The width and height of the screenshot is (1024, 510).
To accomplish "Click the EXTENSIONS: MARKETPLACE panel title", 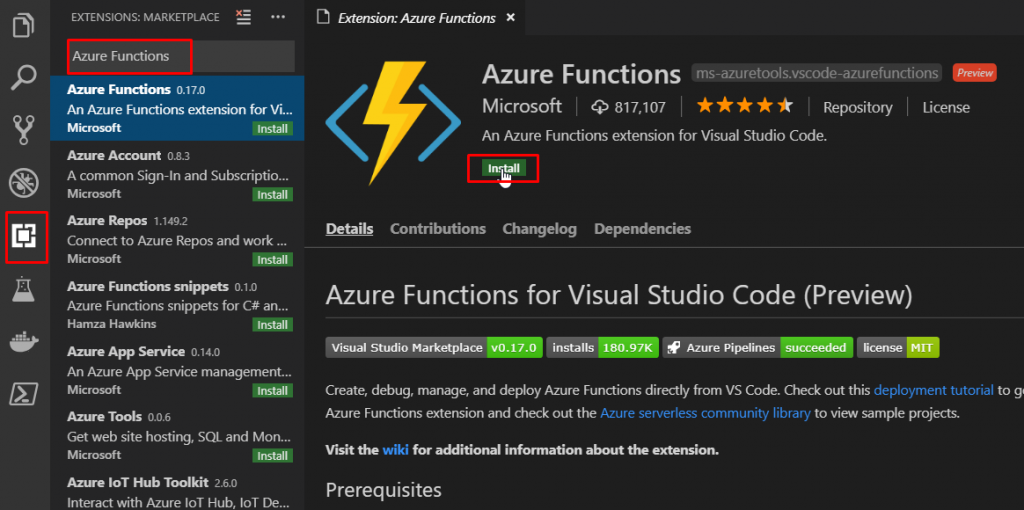I will (x=145, y=18).
